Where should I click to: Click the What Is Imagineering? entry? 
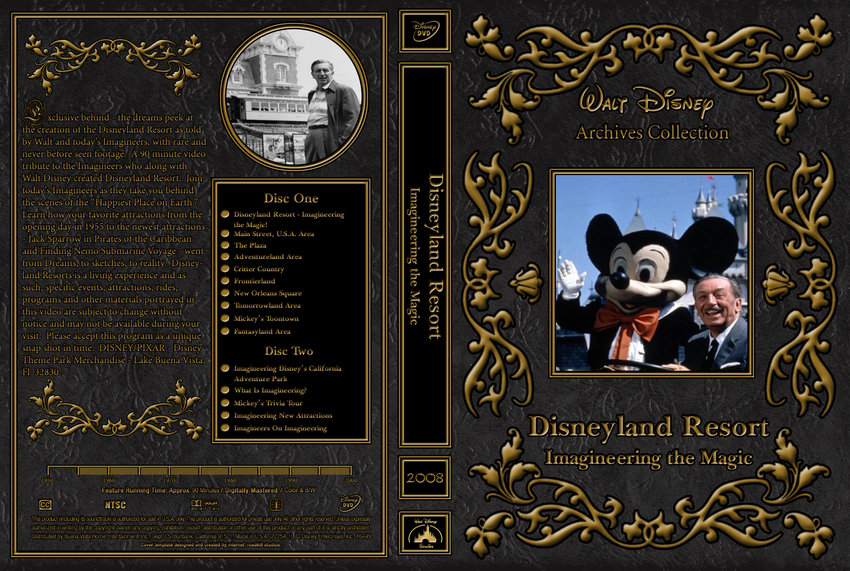click(270, 390)
